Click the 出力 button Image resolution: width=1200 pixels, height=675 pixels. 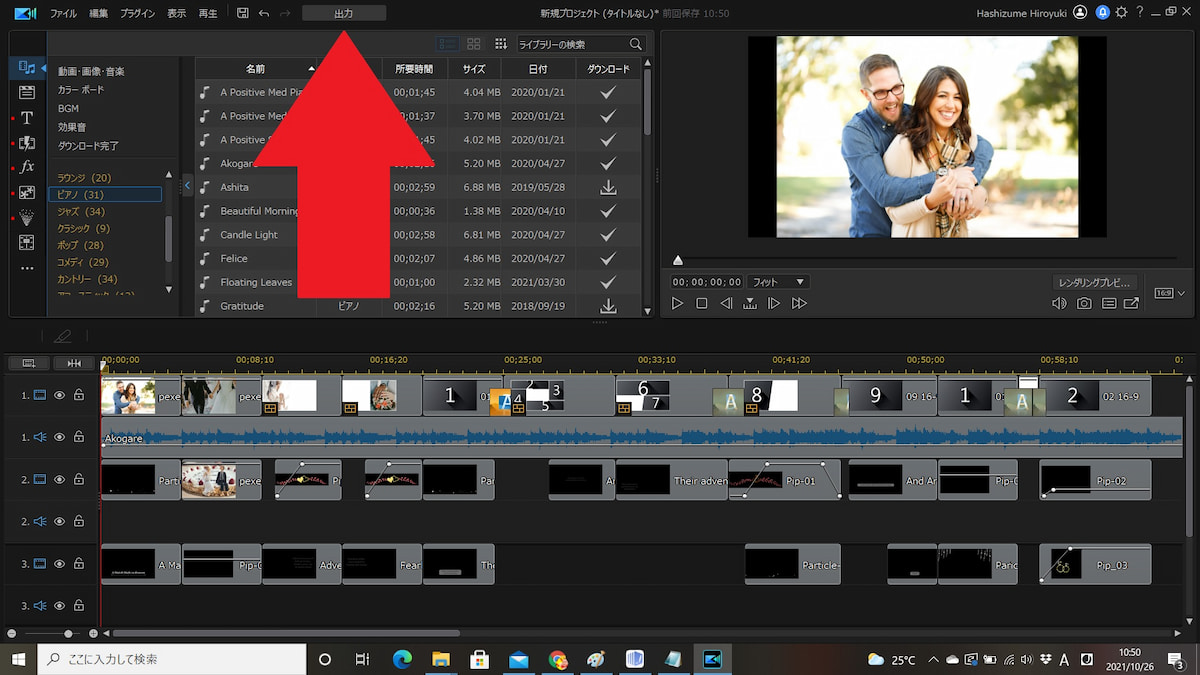point(344,13)
